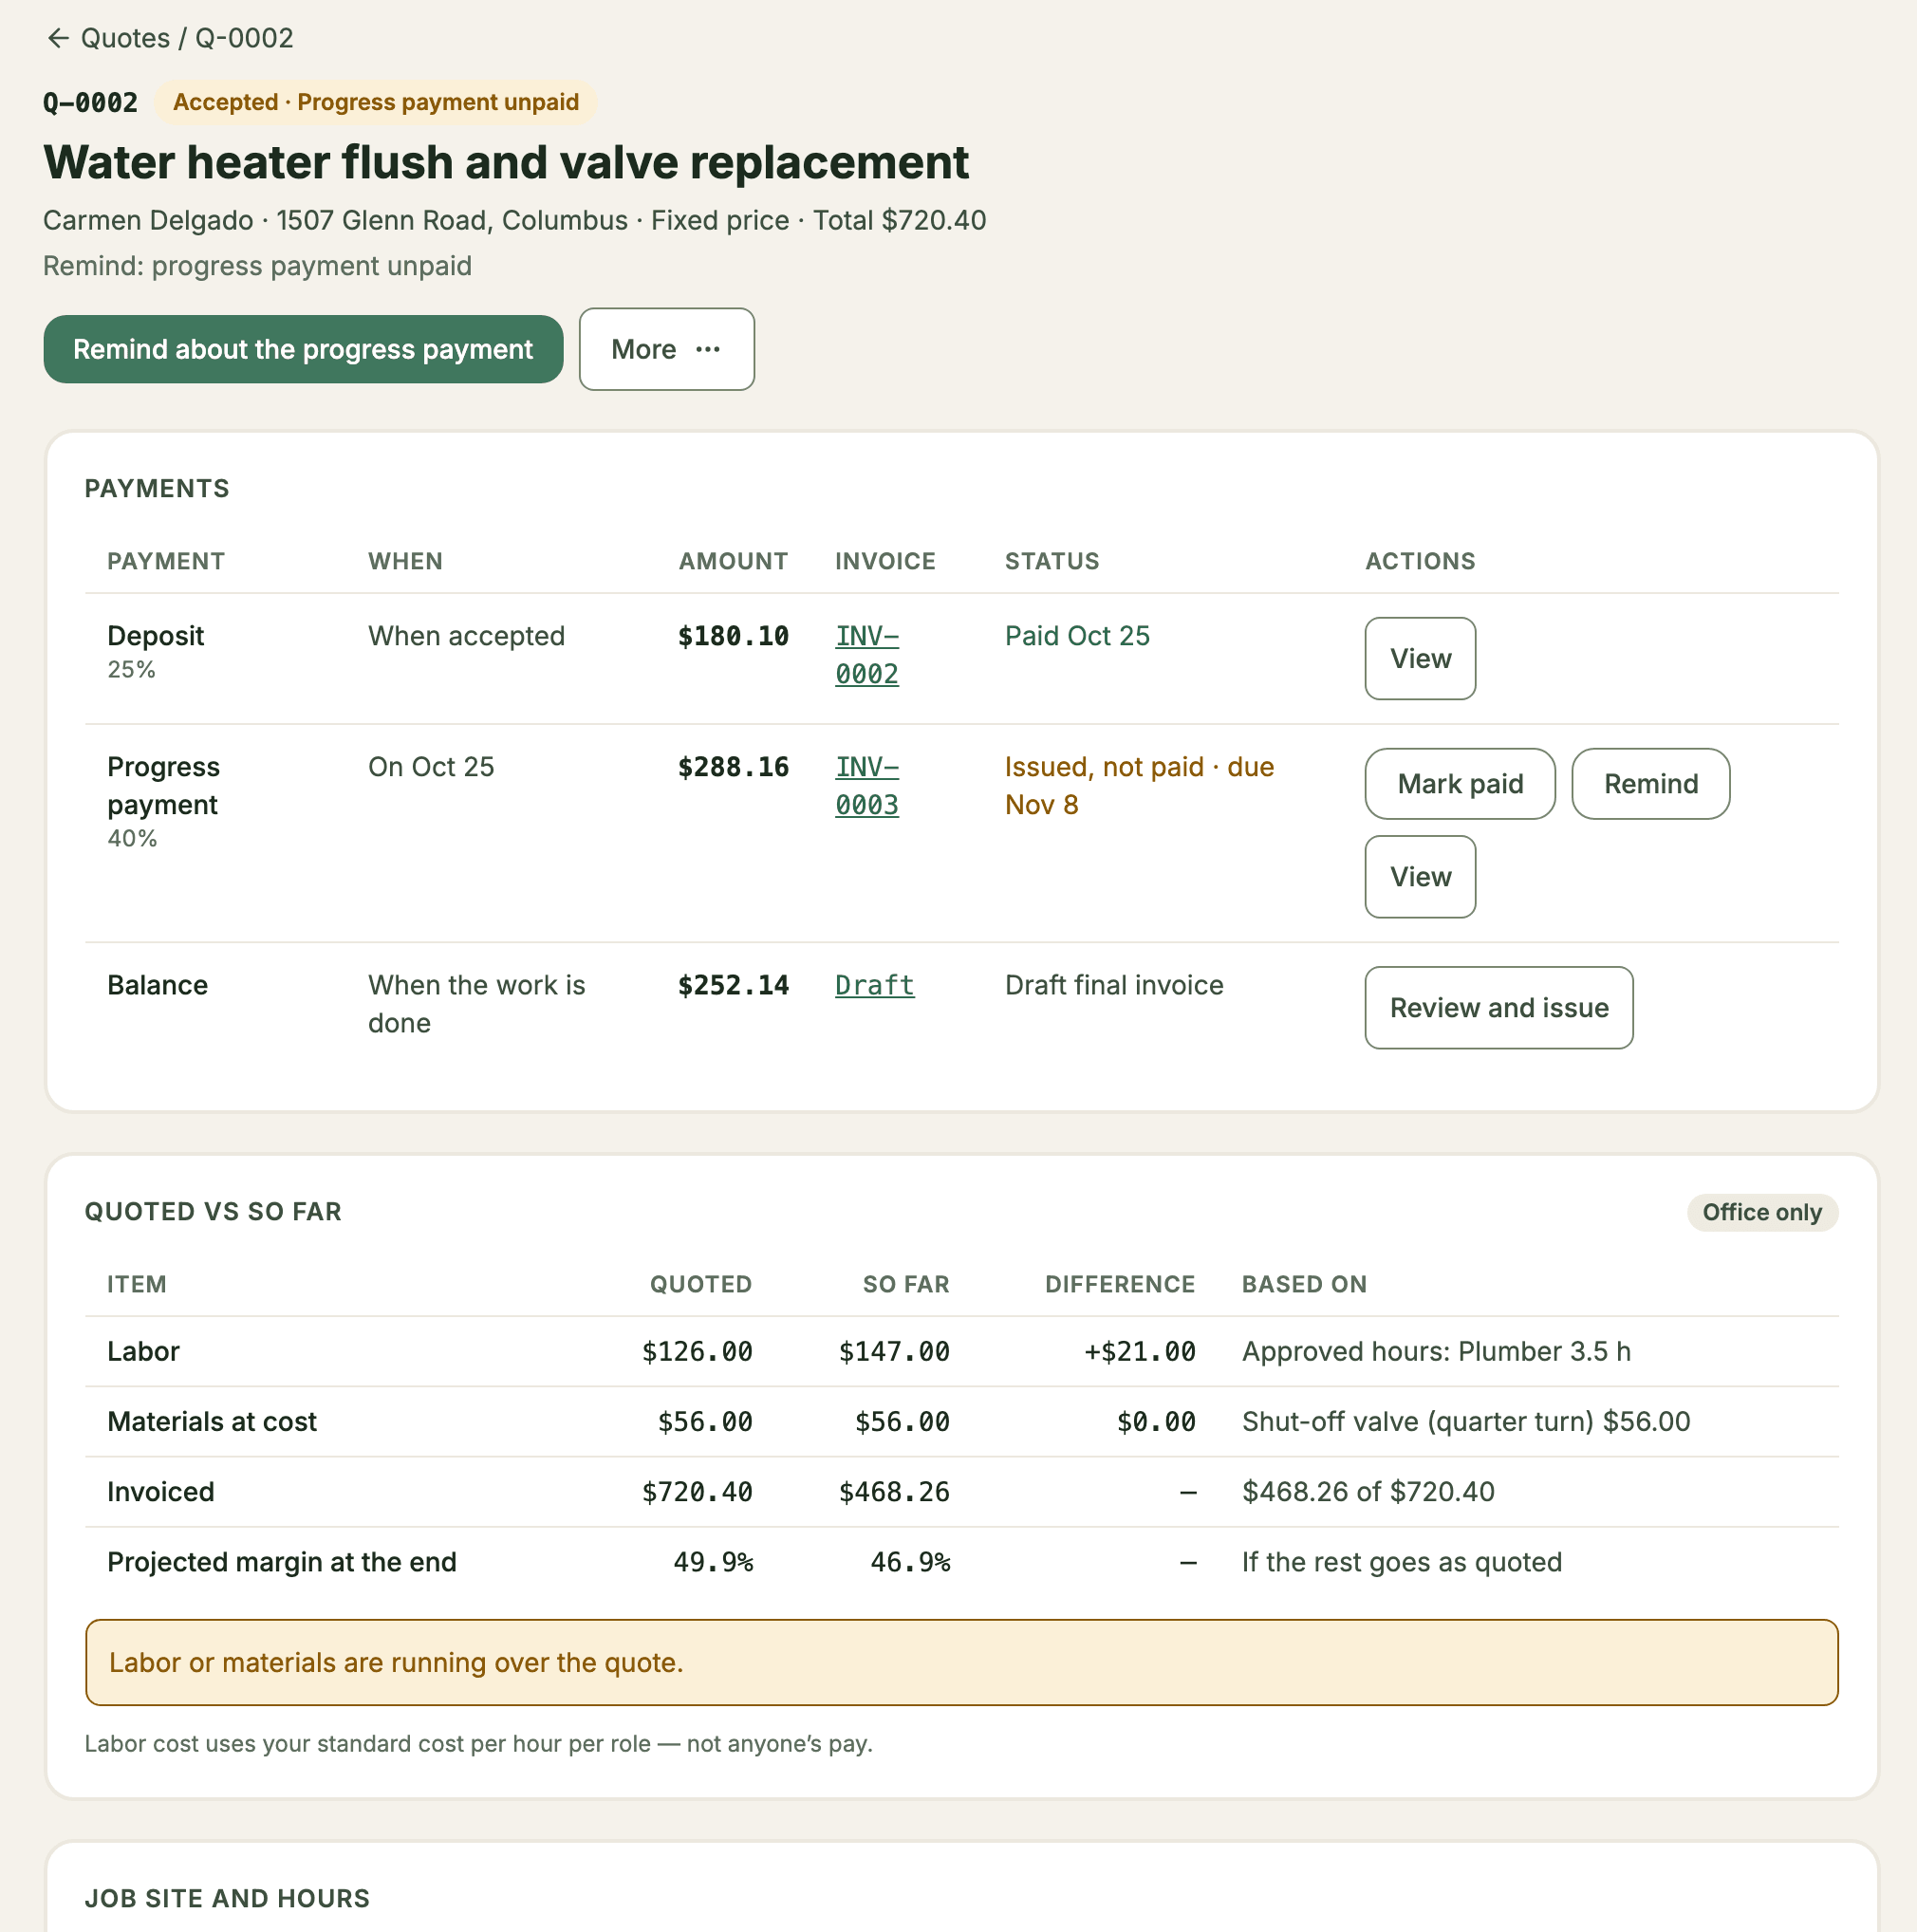1917x1932 pixels.
Task: Go to Quotes breadcrumb
Action: pyautogui.click(x=125, y=38)
